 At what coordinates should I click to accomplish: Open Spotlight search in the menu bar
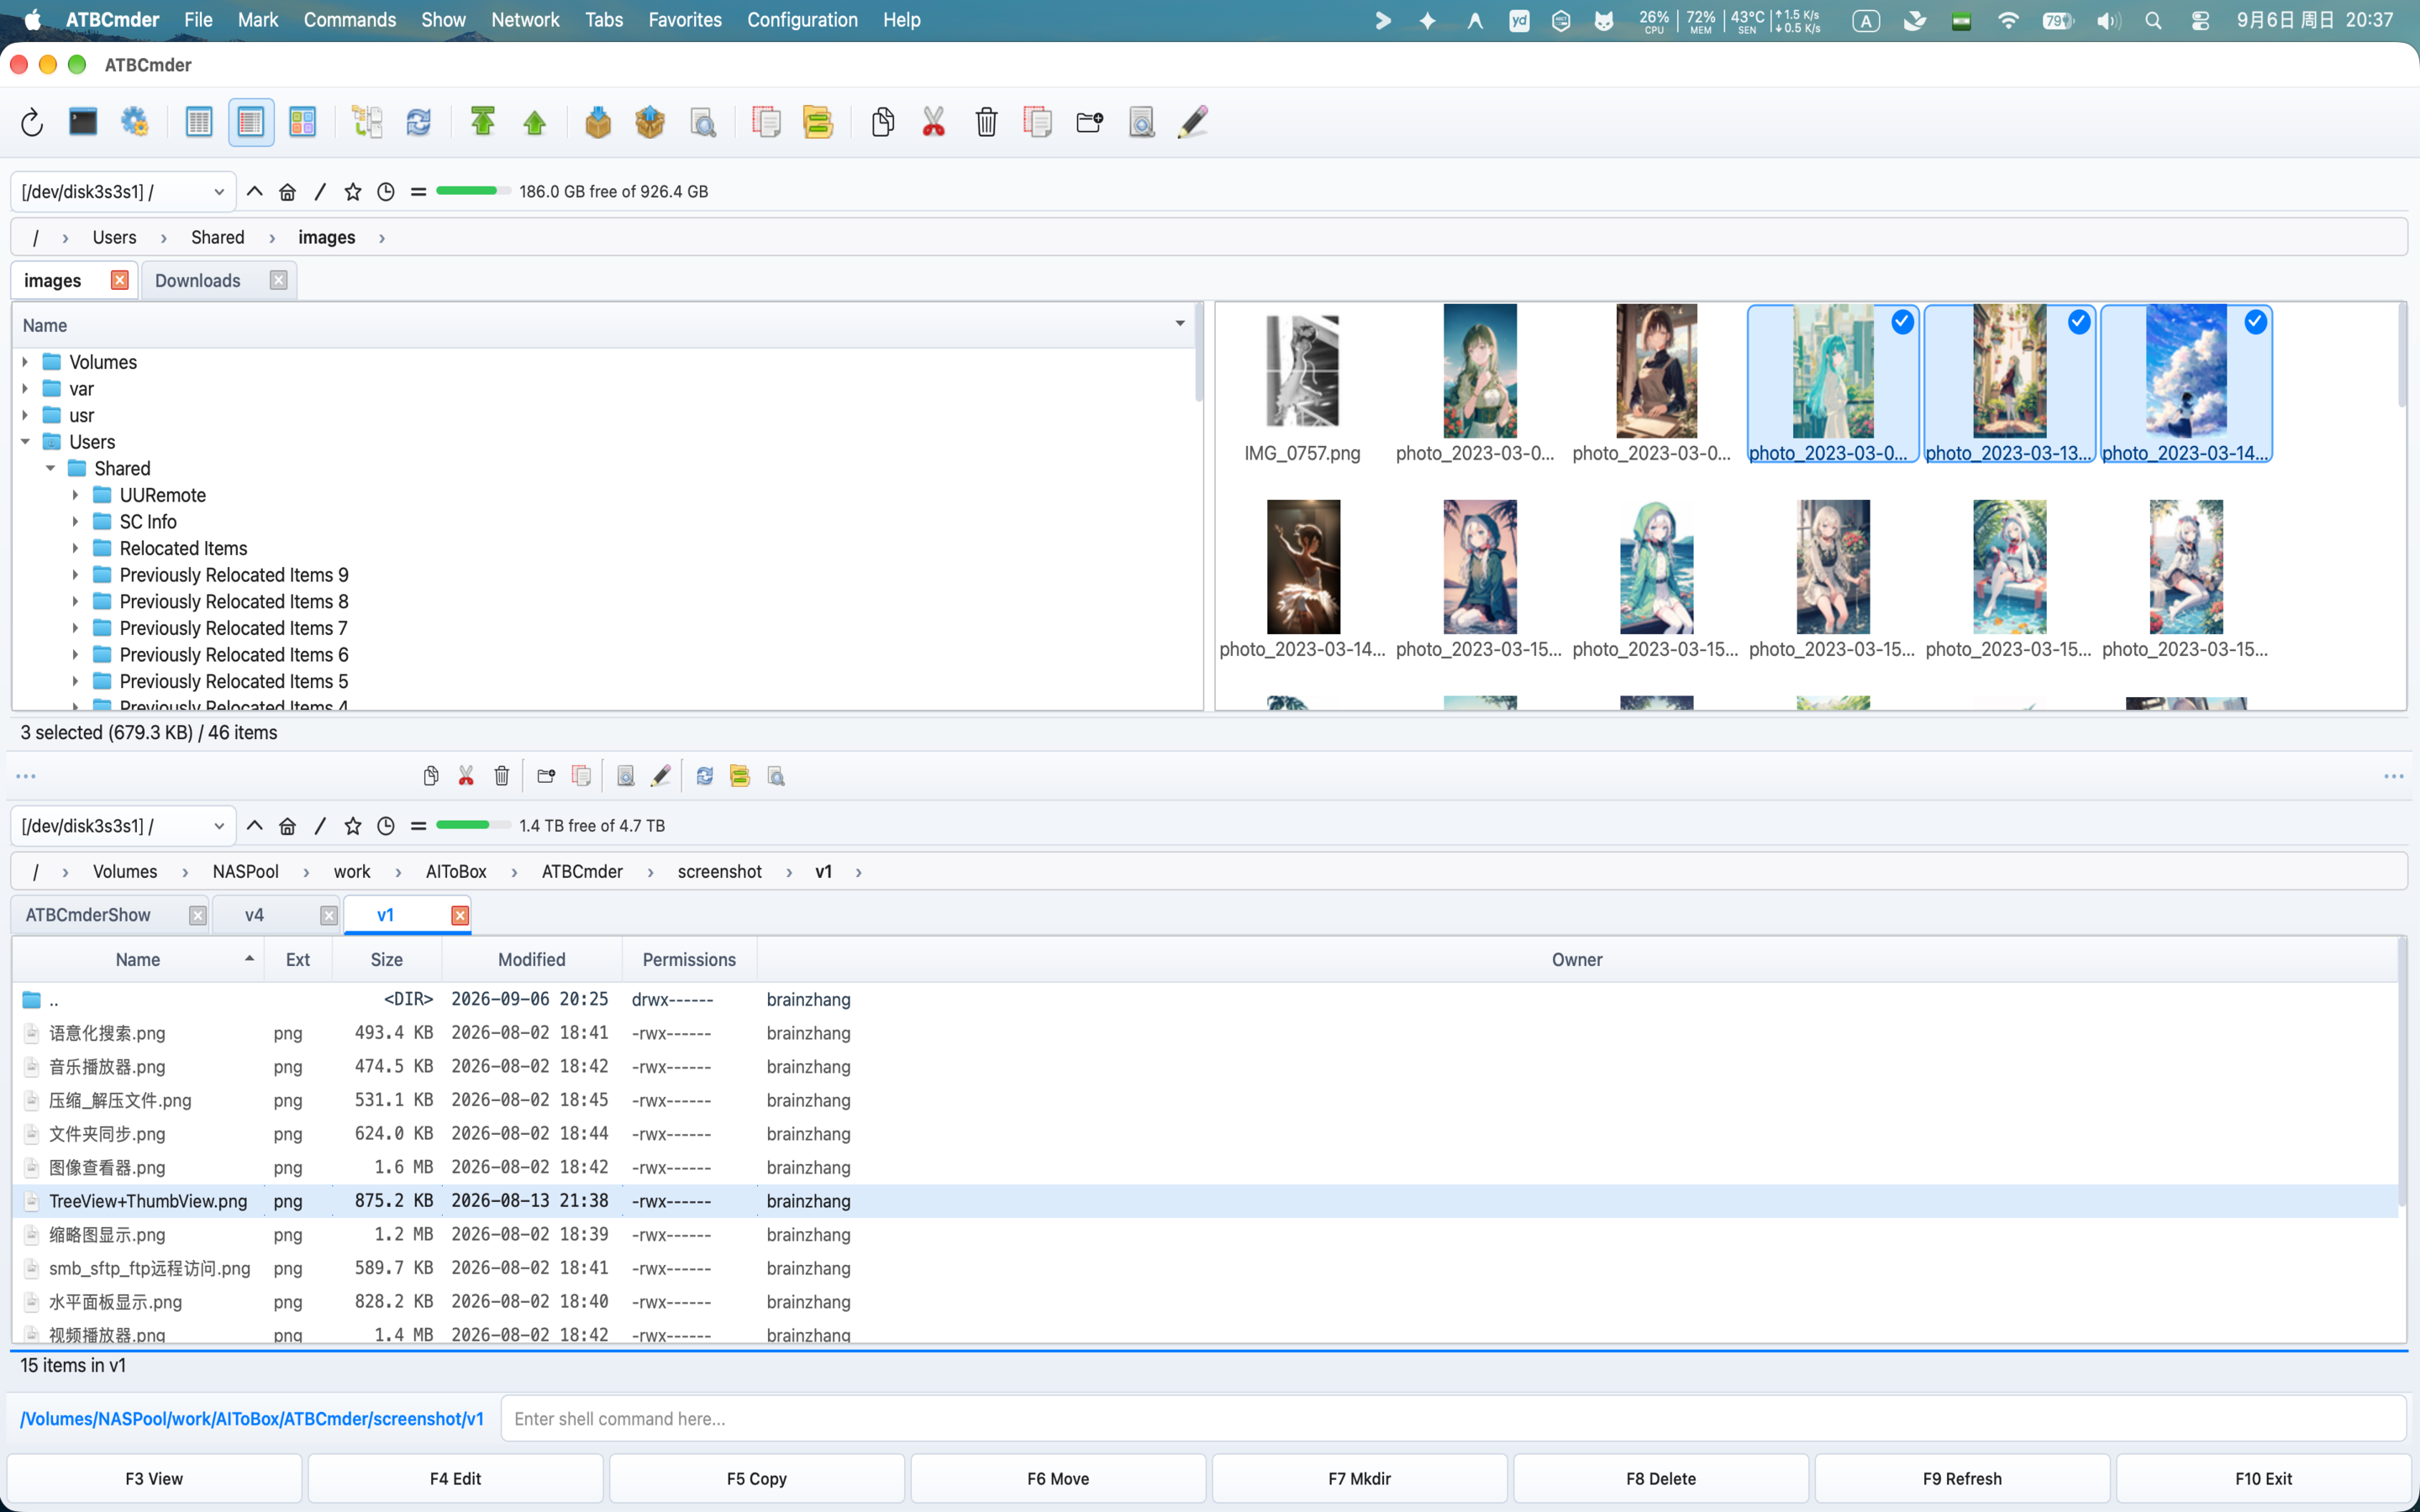click(2154, 20)
